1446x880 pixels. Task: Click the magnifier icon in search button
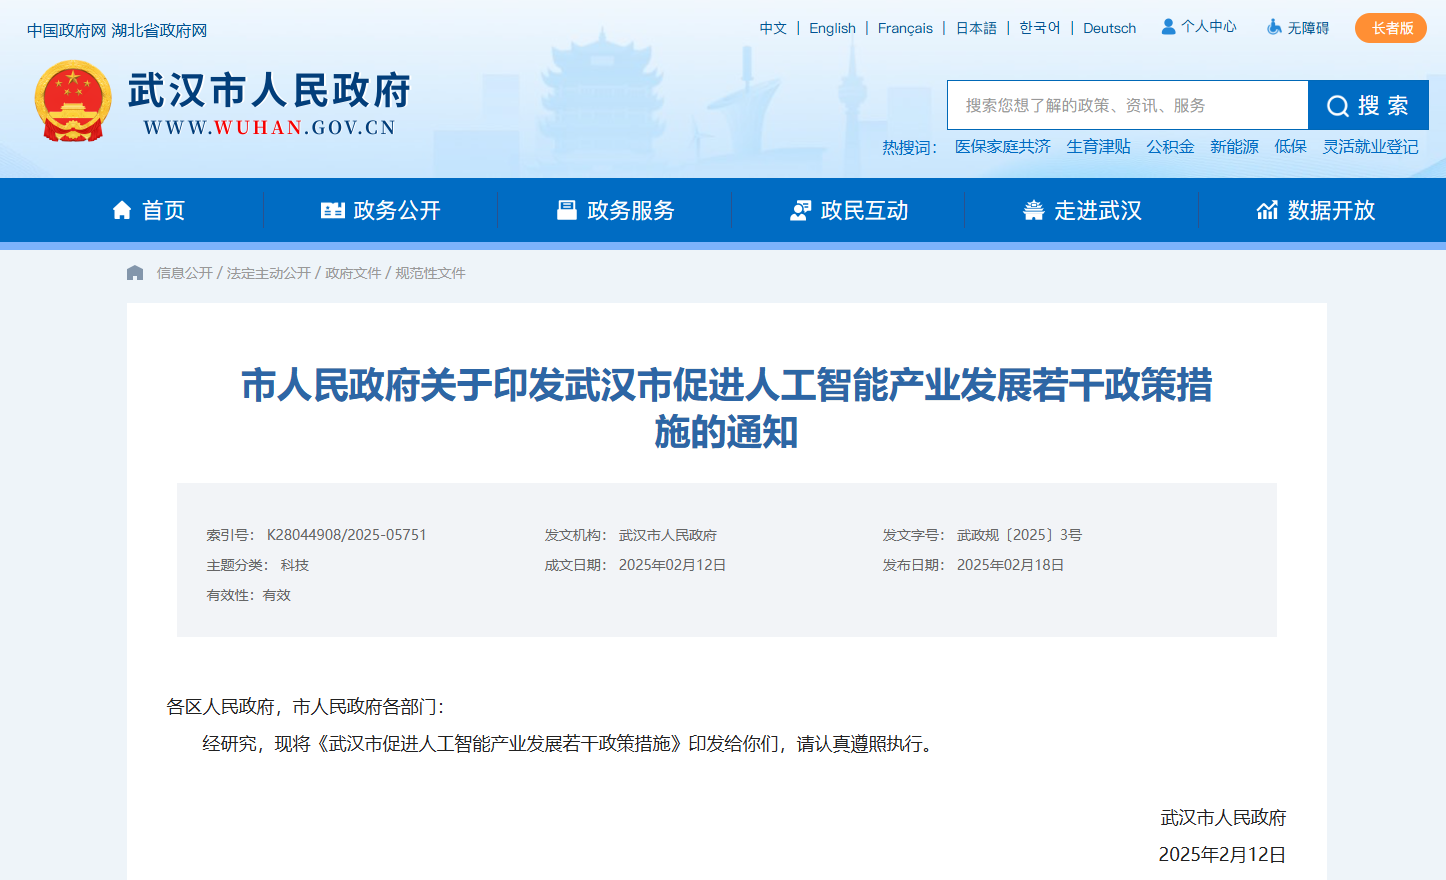1337,106
